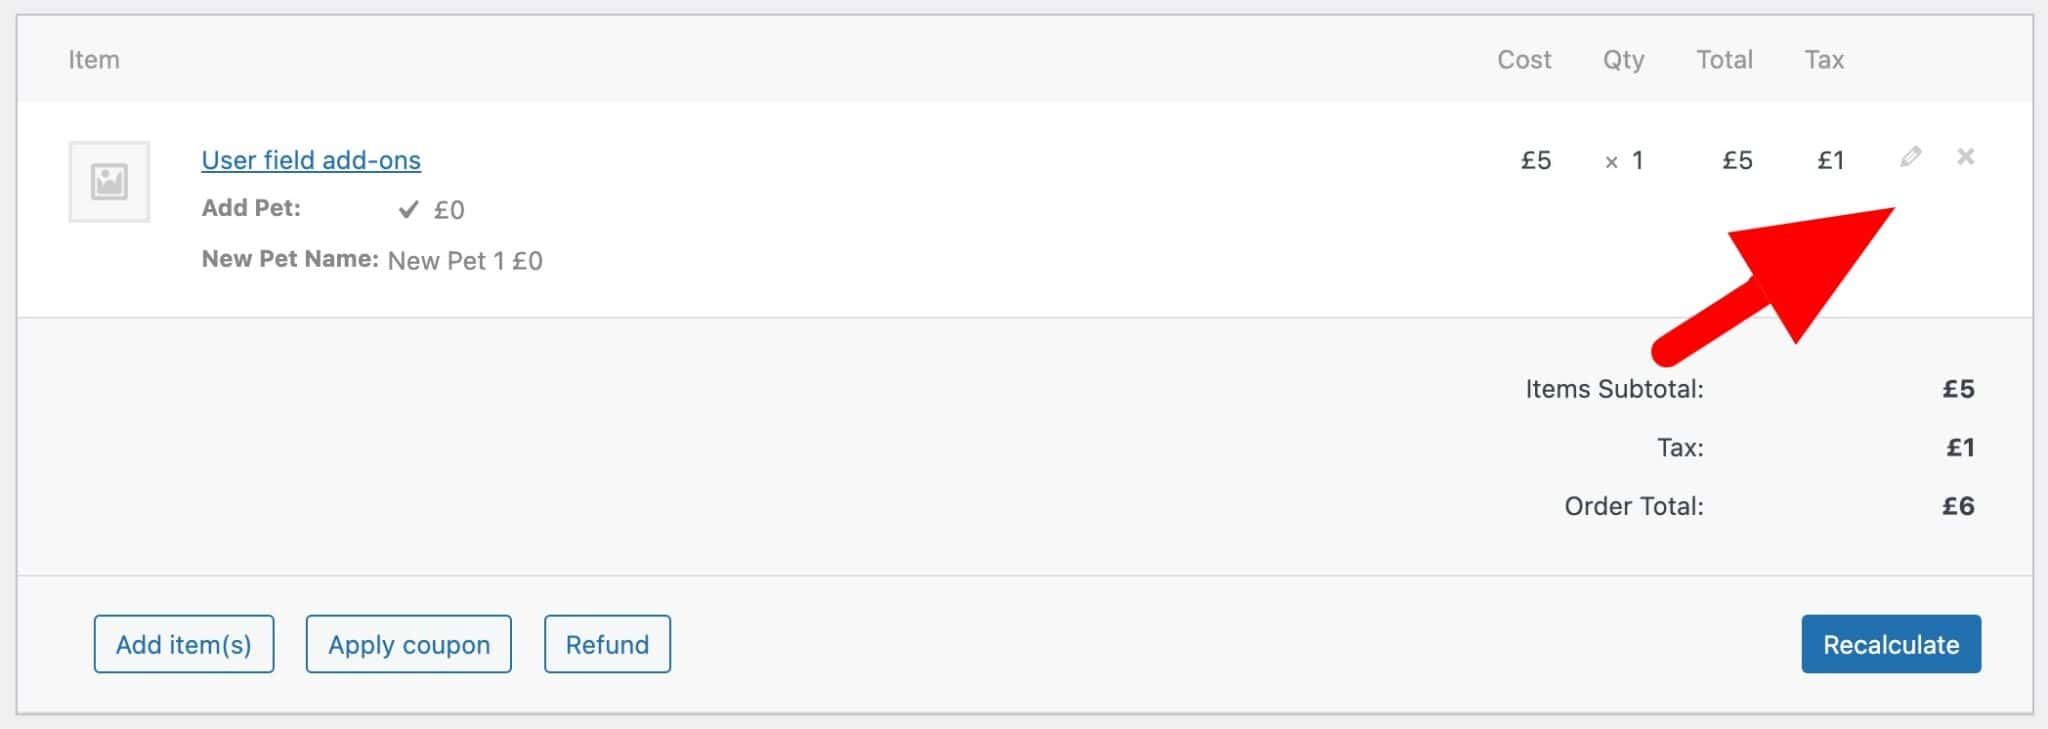This screenshot has height=729, width=2048.
Task: Click the Recalculate button
Action: (x=1890, y=644)
